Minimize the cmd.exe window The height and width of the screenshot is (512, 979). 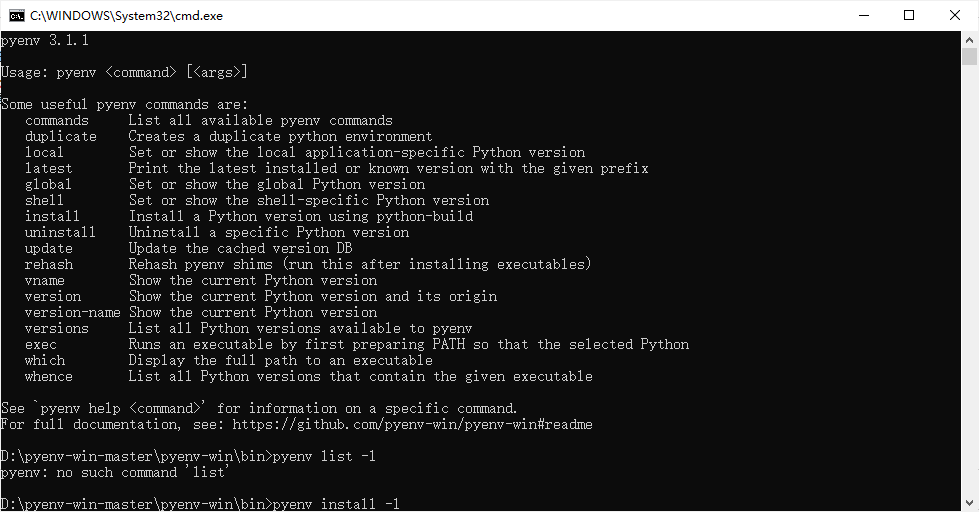862,15
